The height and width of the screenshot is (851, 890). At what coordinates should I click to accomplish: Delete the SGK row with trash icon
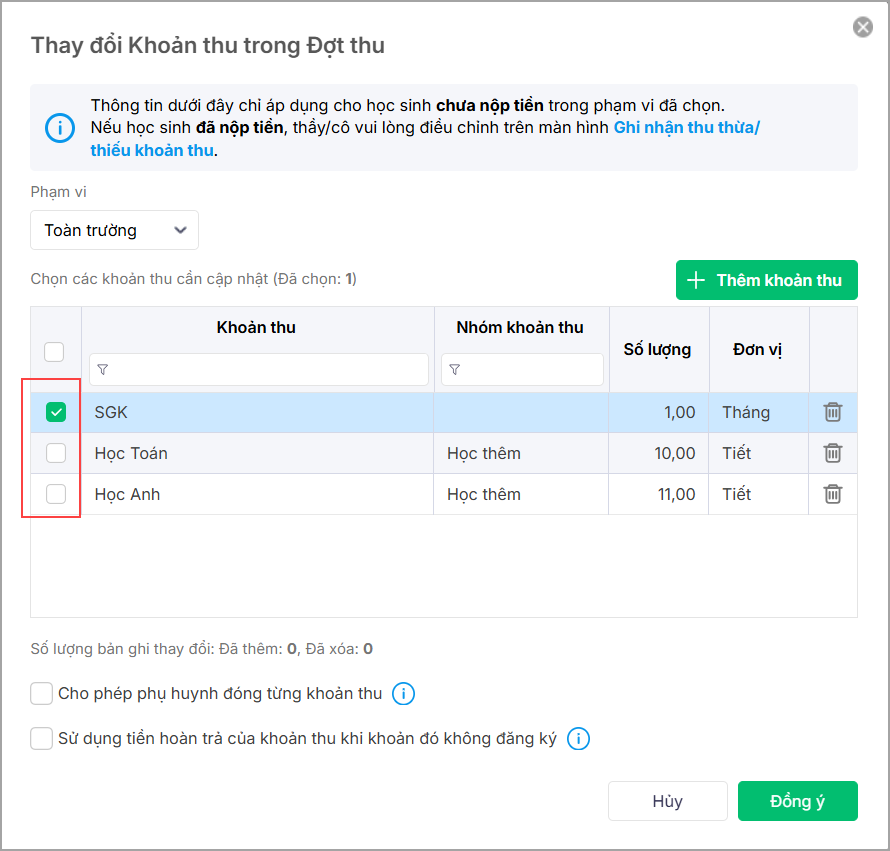[x=832, y=412]
